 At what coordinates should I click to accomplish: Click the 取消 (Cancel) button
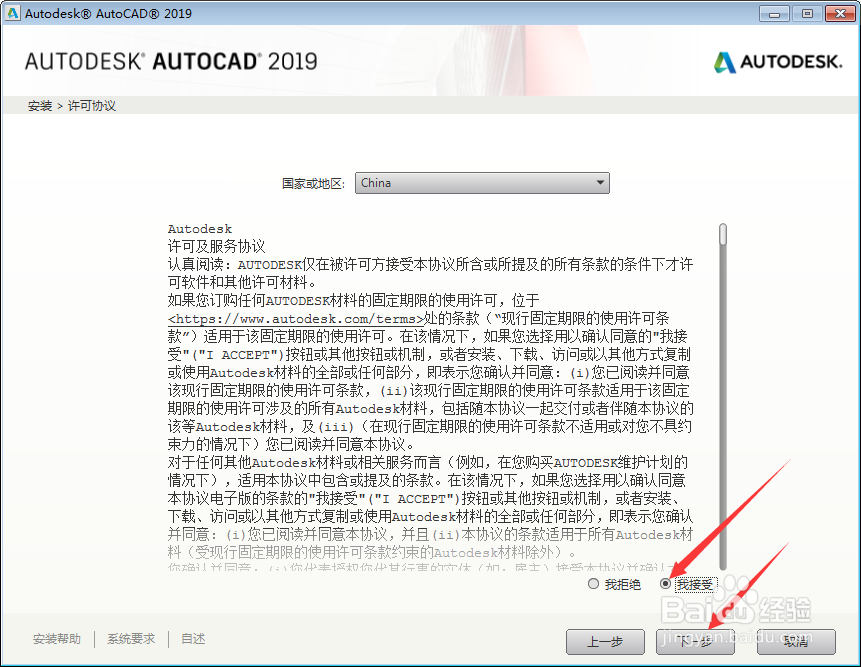coord(796,641)
